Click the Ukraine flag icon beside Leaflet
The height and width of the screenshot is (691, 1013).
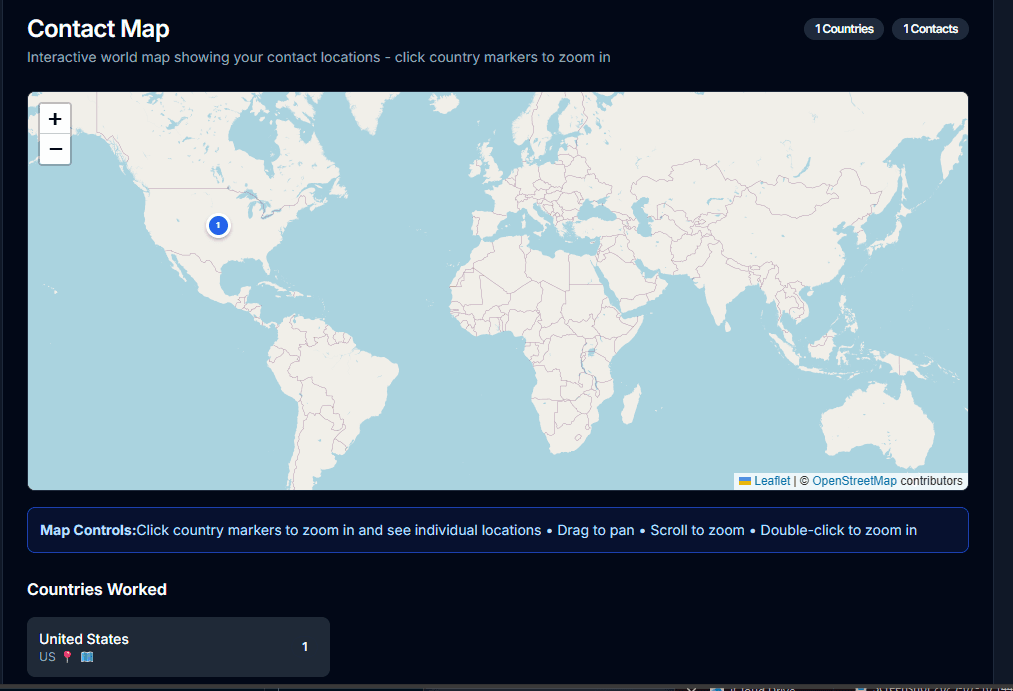[745, 481]
